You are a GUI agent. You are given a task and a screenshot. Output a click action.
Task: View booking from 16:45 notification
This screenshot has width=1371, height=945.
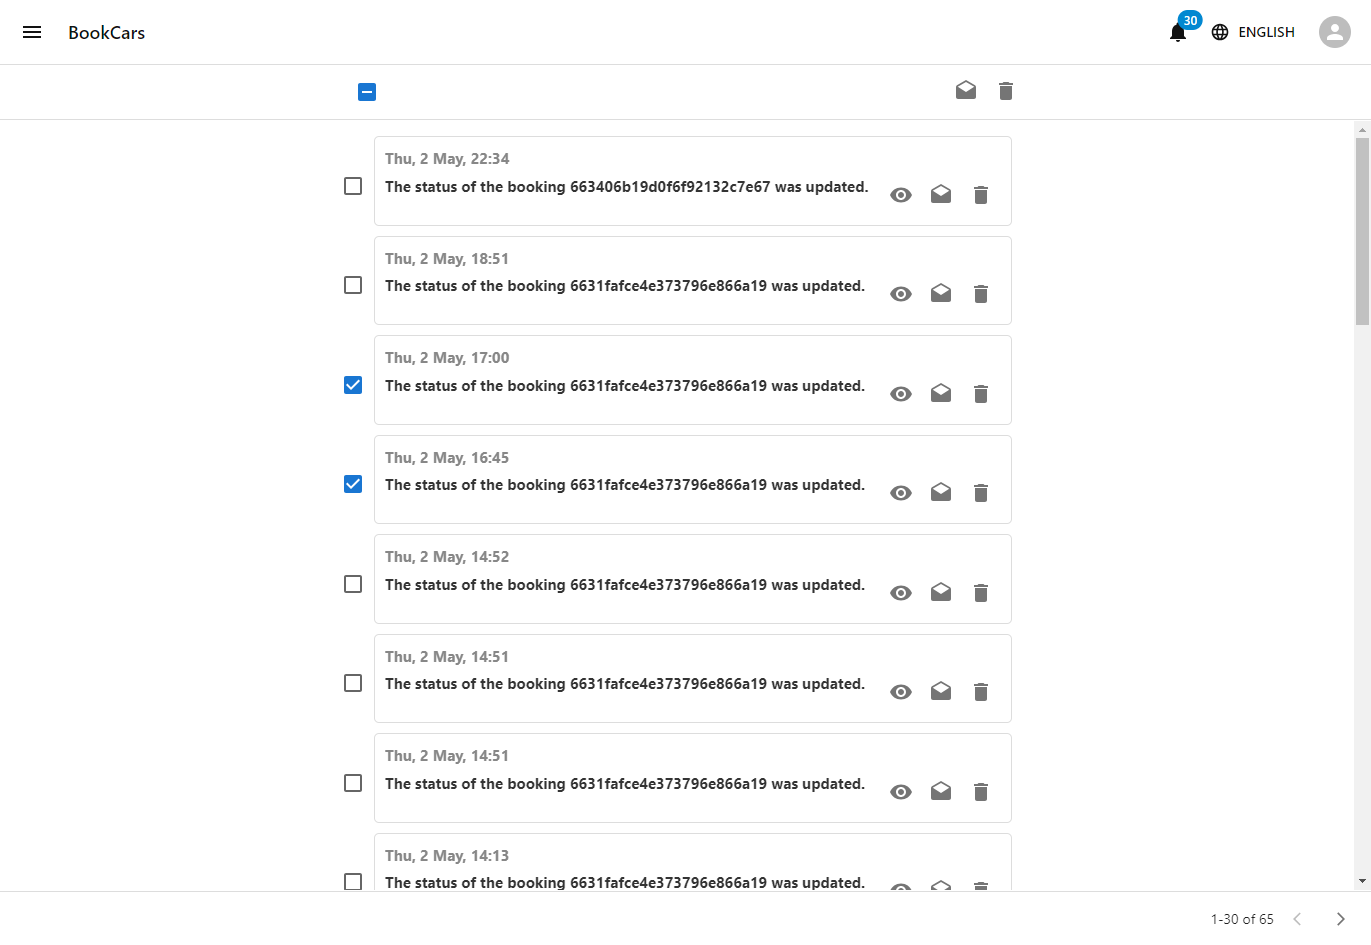pyautogui.click(x=901, y=493)
